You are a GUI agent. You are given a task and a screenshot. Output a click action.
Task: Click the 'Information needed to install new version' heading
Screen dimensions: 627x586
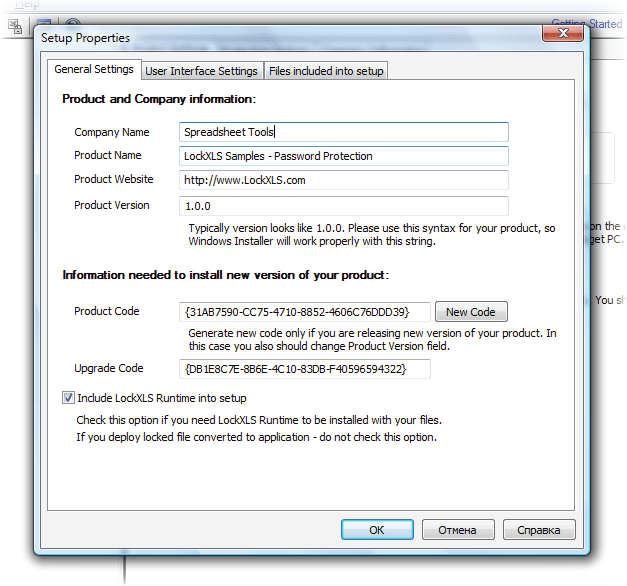pyautogui.click(x=226, y=275)
